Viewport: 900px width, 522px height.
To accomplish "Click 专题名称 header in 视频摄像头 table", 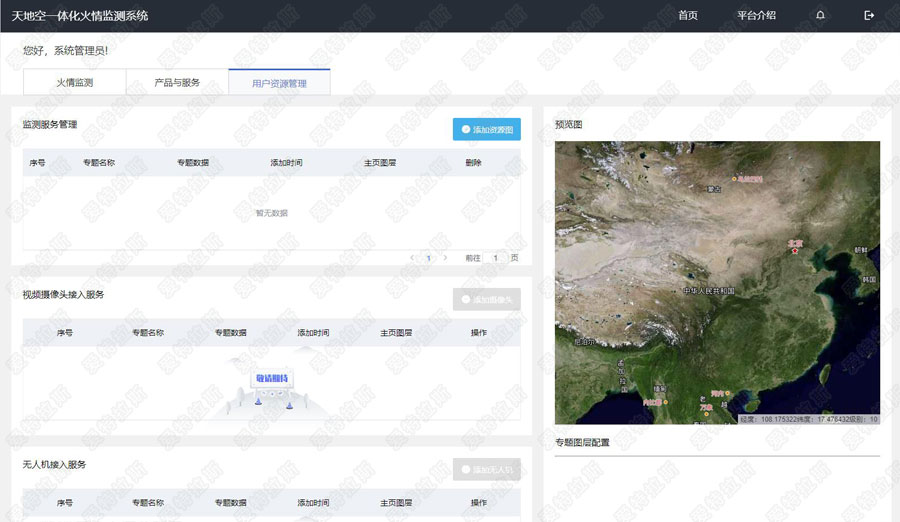I will tap(148, 333).
